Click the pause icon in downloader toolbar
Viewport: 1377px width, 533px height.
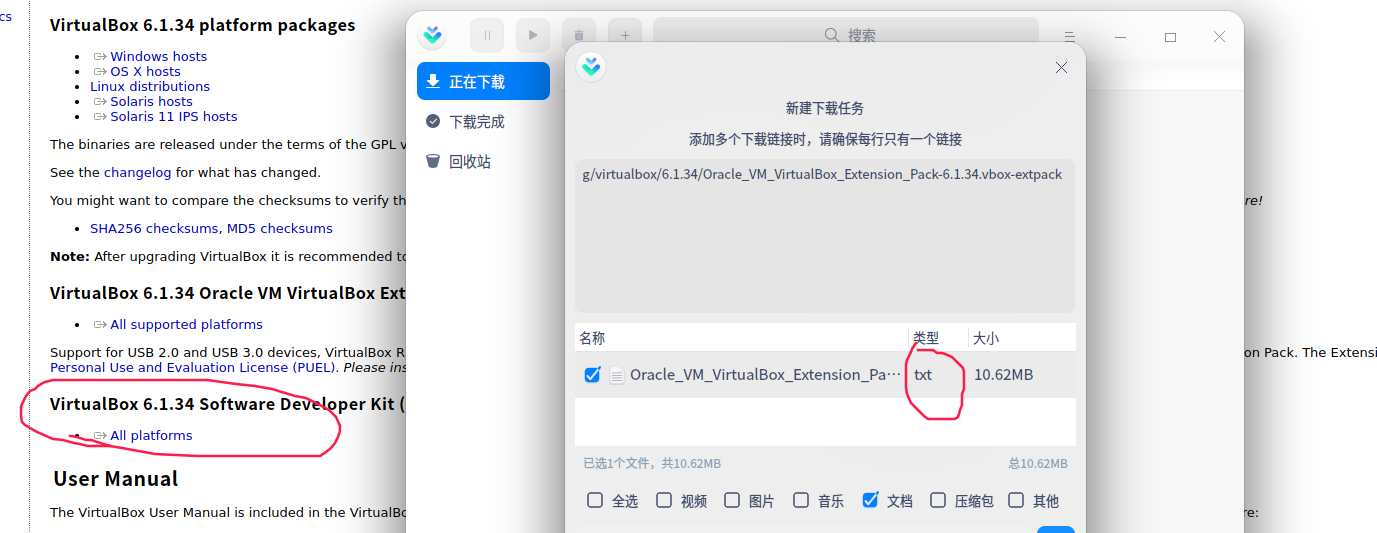tap(487, 35)
